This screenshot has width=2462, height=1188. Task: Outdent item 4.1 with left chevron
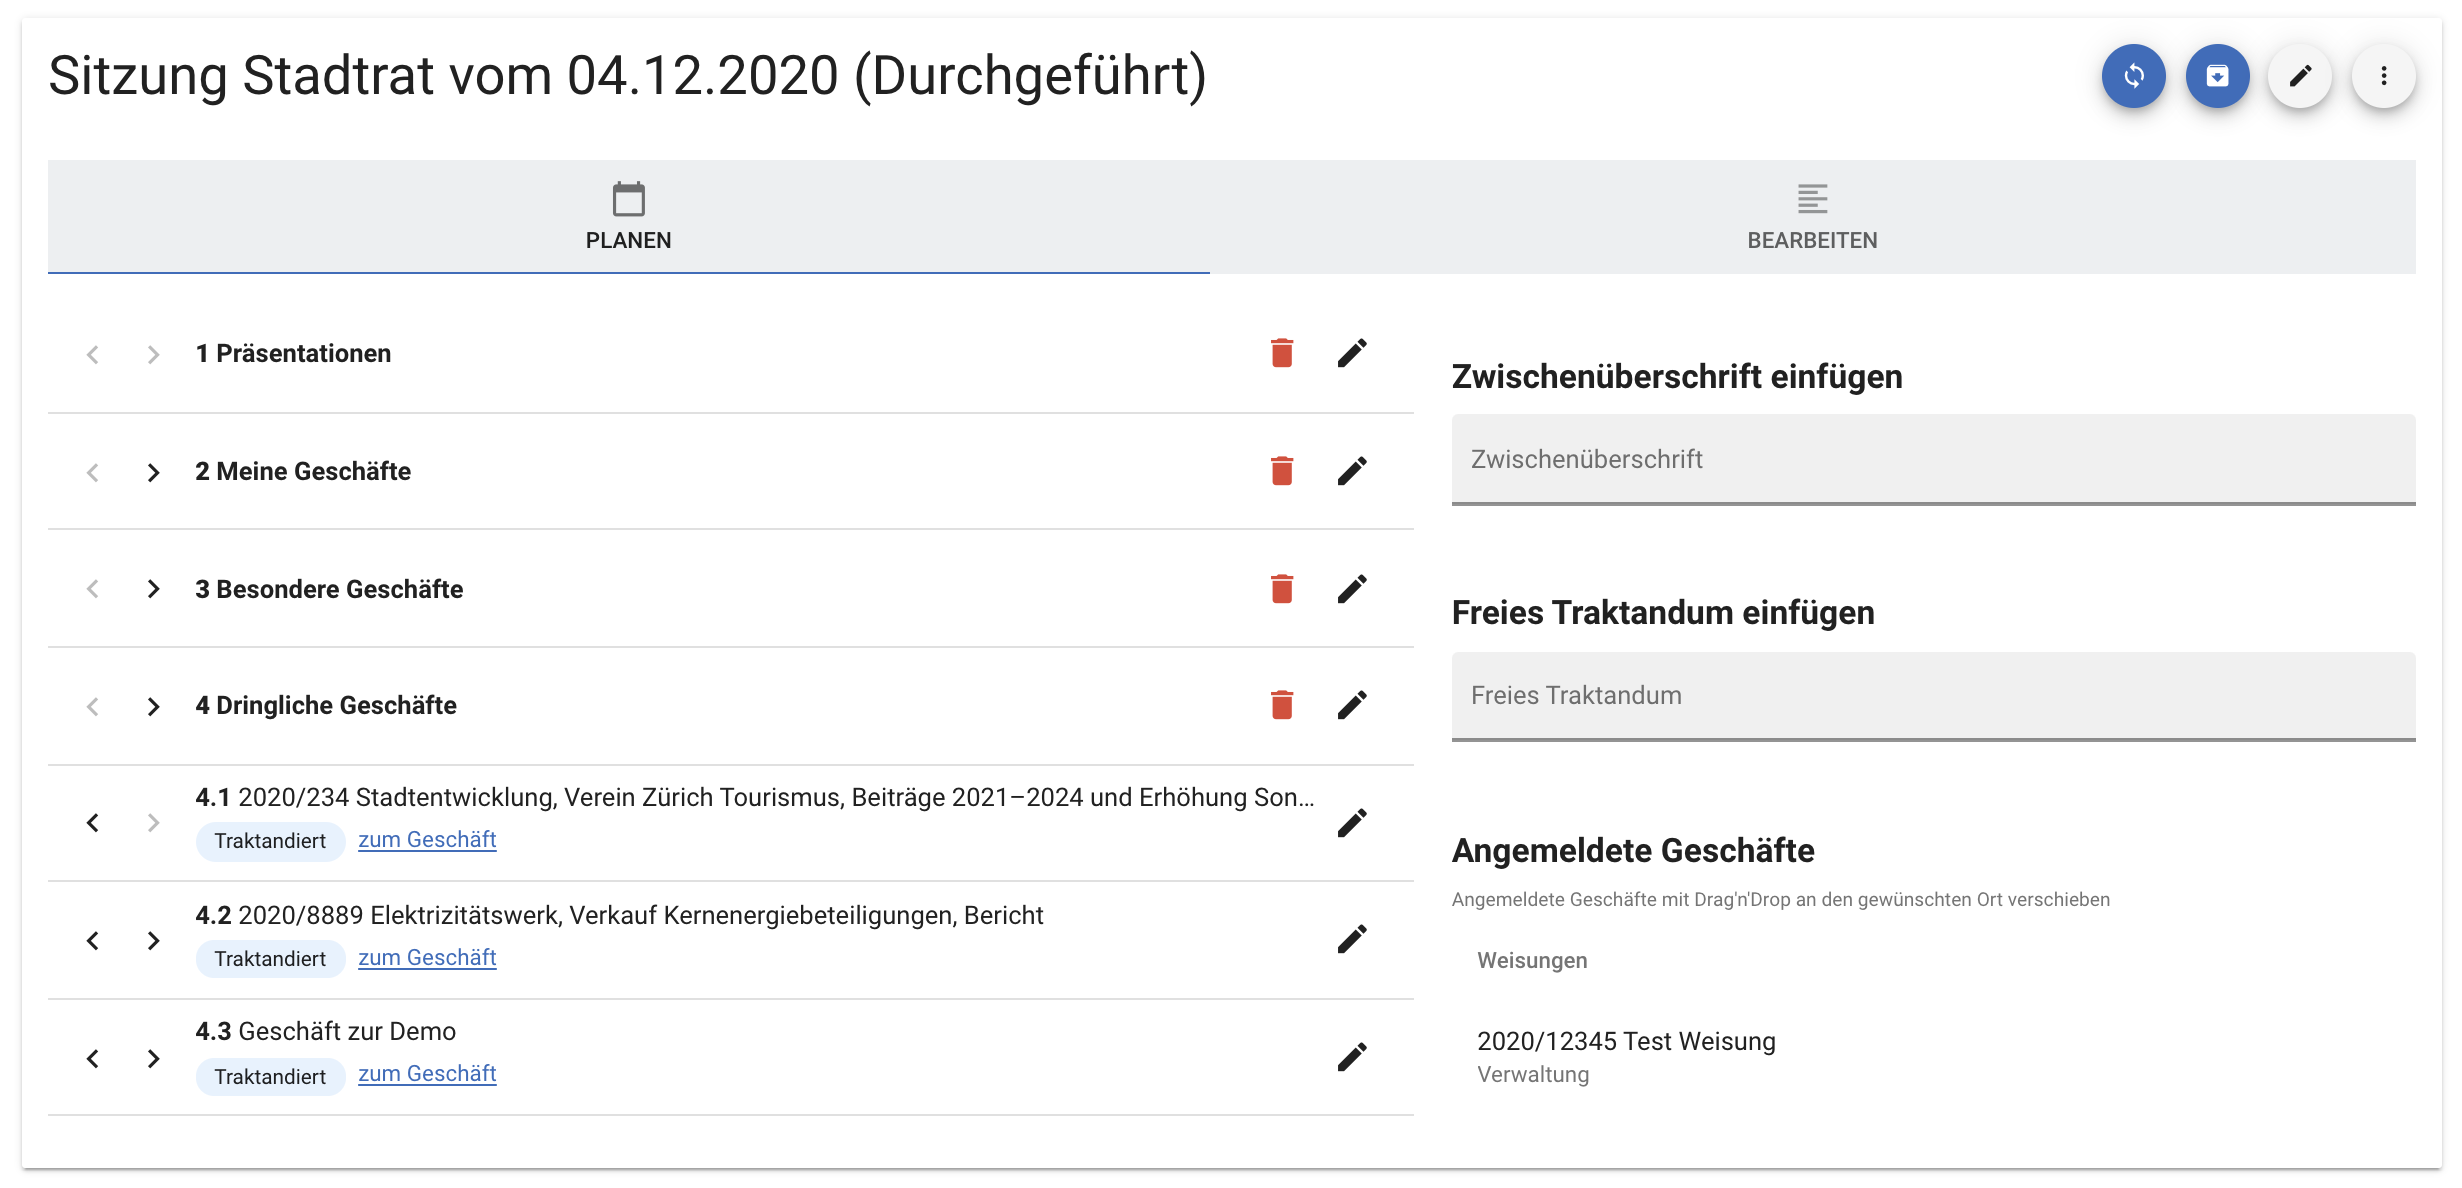pos(93,823)
